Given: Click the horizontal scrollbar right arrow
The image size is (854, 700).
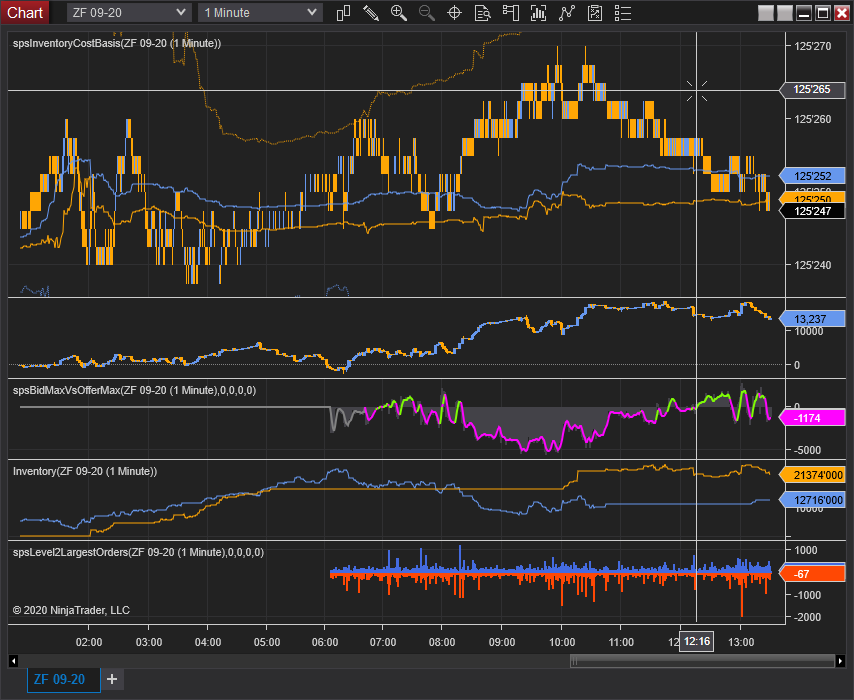Looking at the screenshot, I should 840,661.
